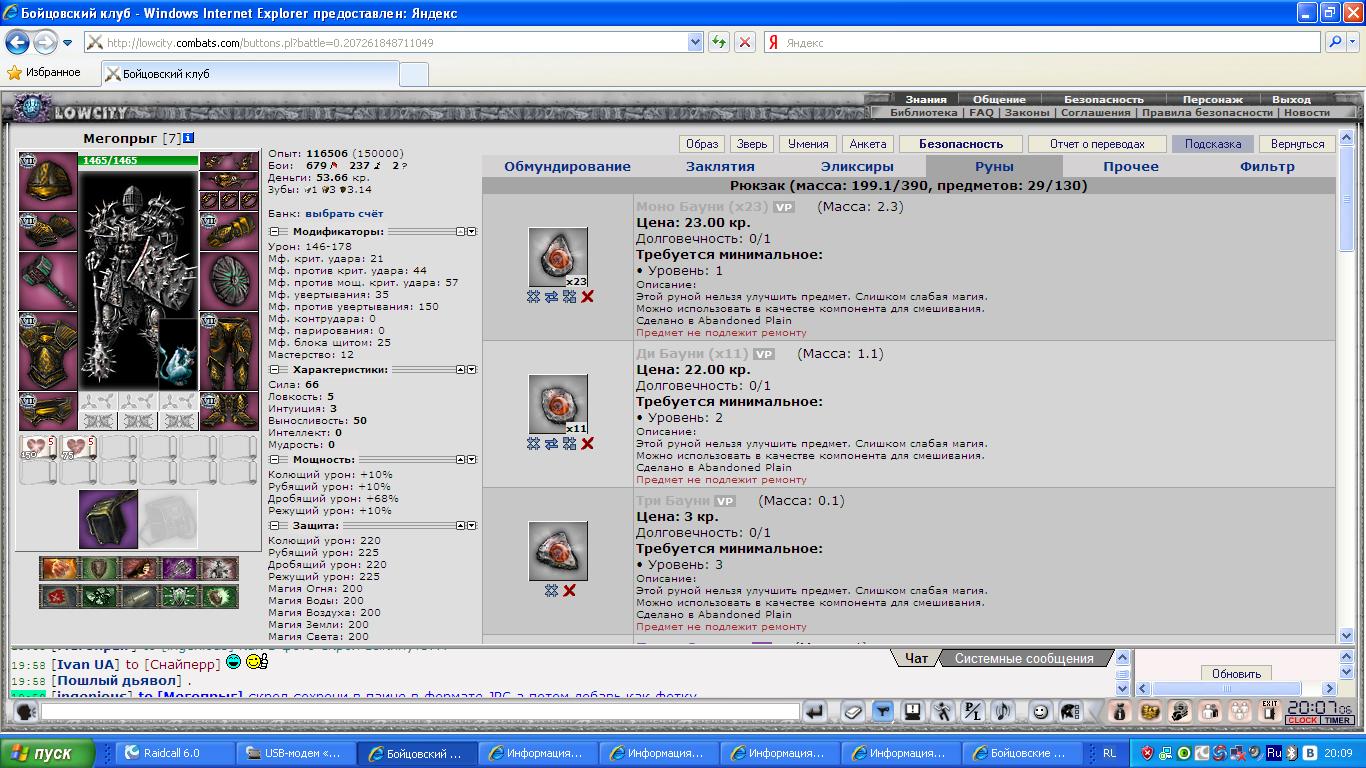Open Отчет о переводах
Screen dimensions: 1366x768
[x=1097, y=144]
